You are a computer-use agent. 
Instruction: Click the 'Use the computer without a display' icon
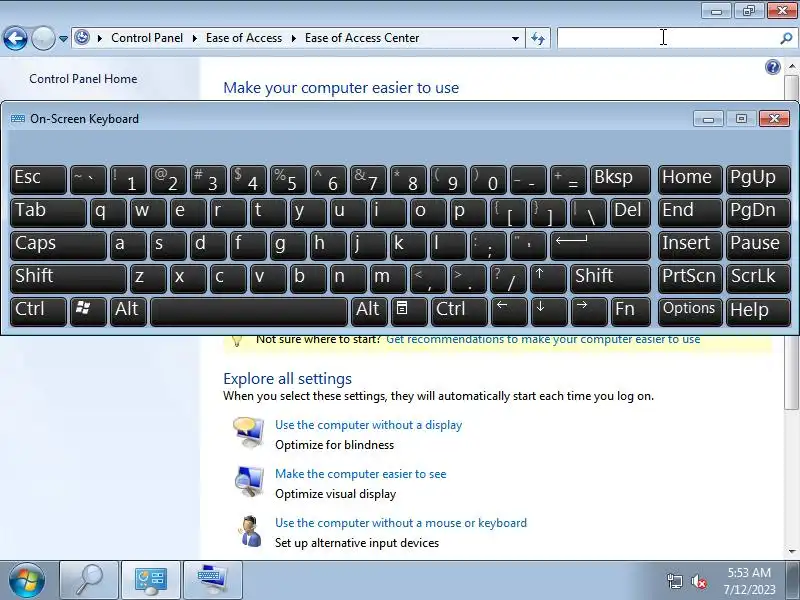pyautogui.click(x=248, y=432)
